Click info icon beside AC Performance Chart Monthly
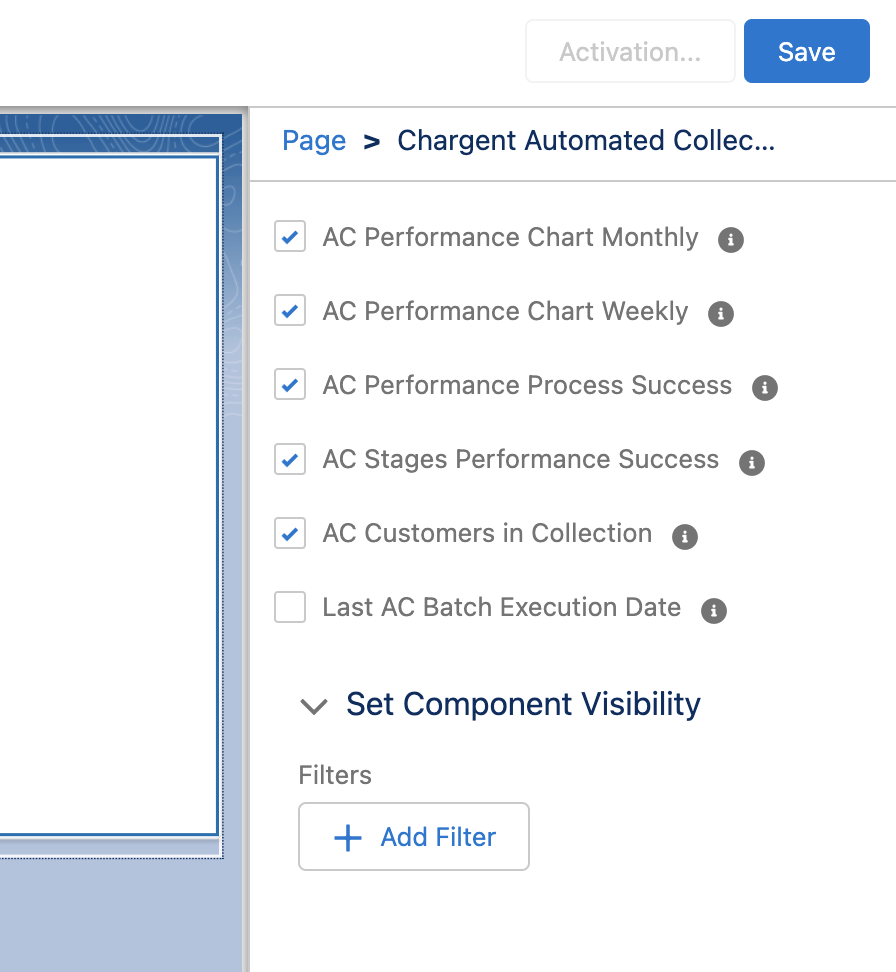Image resolution: width=896 pixels, height=972 pixels. [x=730, y=239]
